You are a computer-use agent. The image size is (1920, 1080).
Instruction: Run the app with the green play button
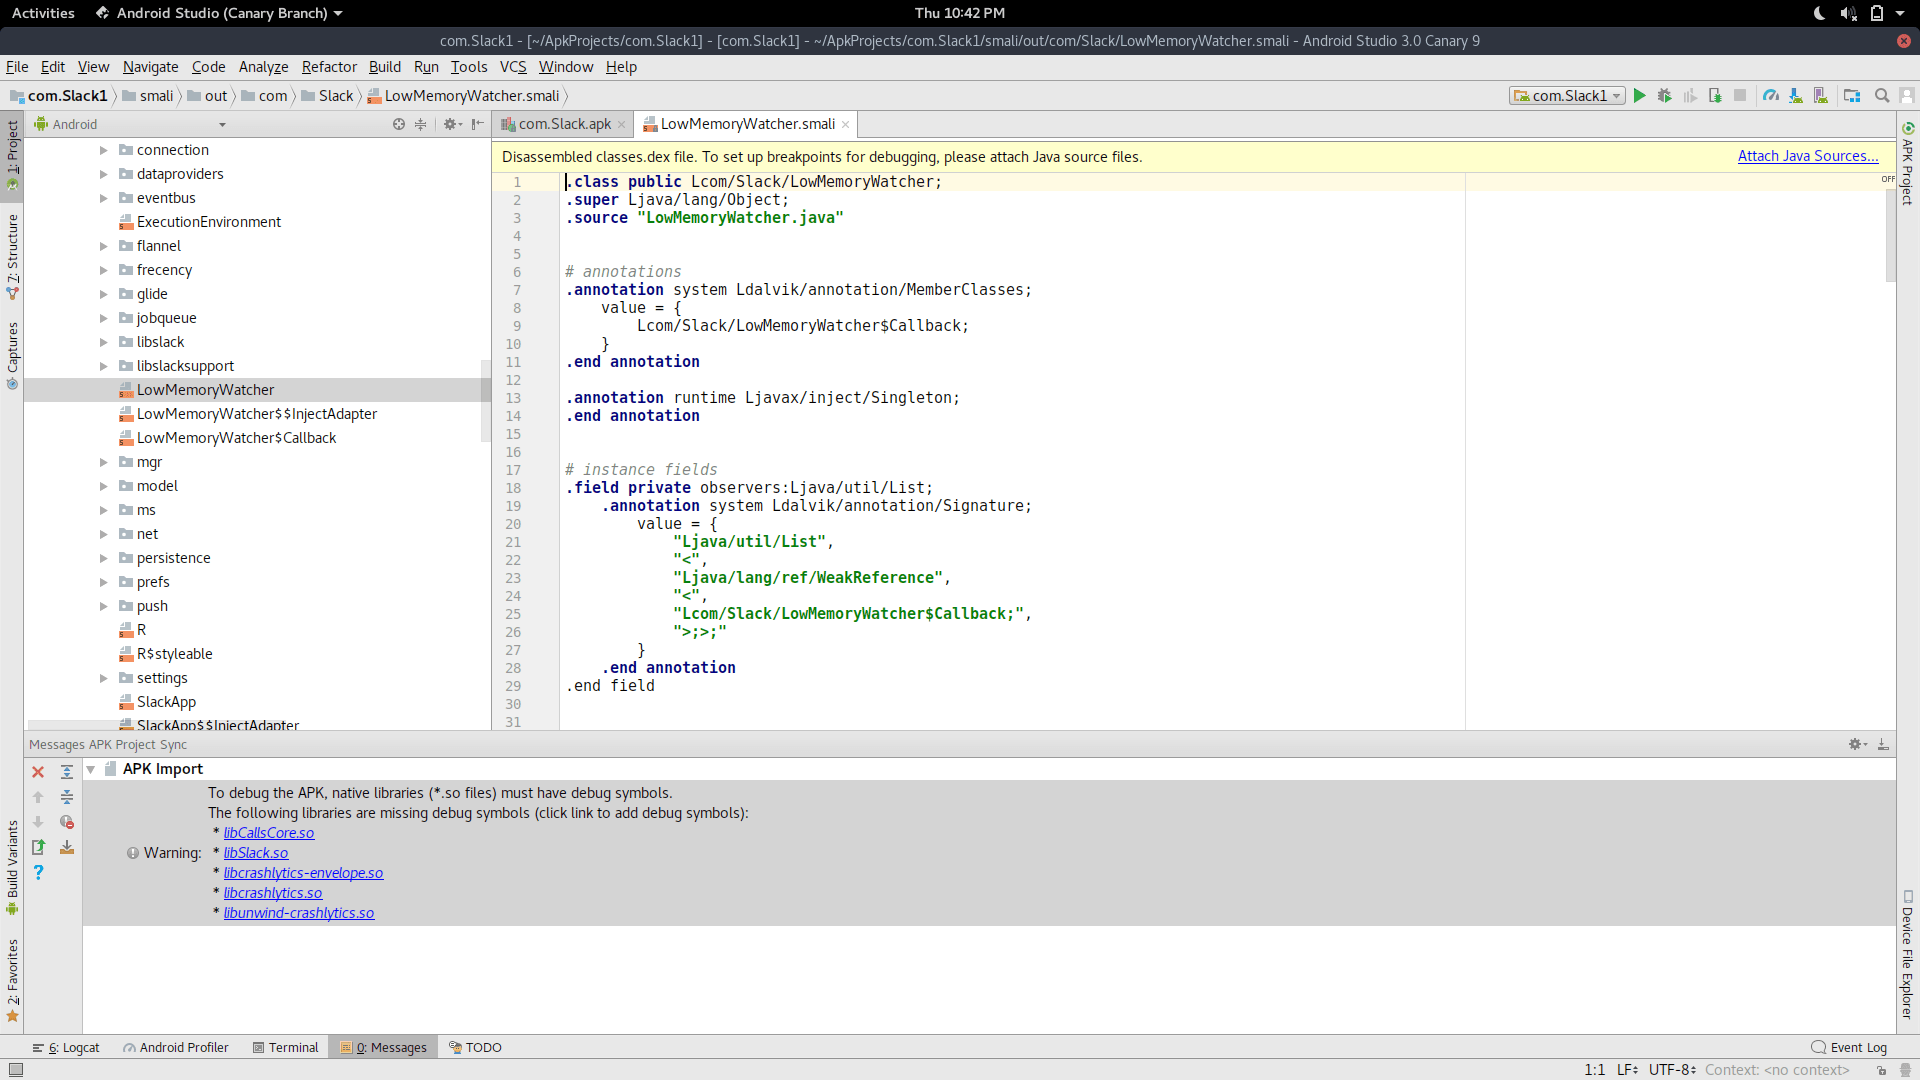[1639, 96]
